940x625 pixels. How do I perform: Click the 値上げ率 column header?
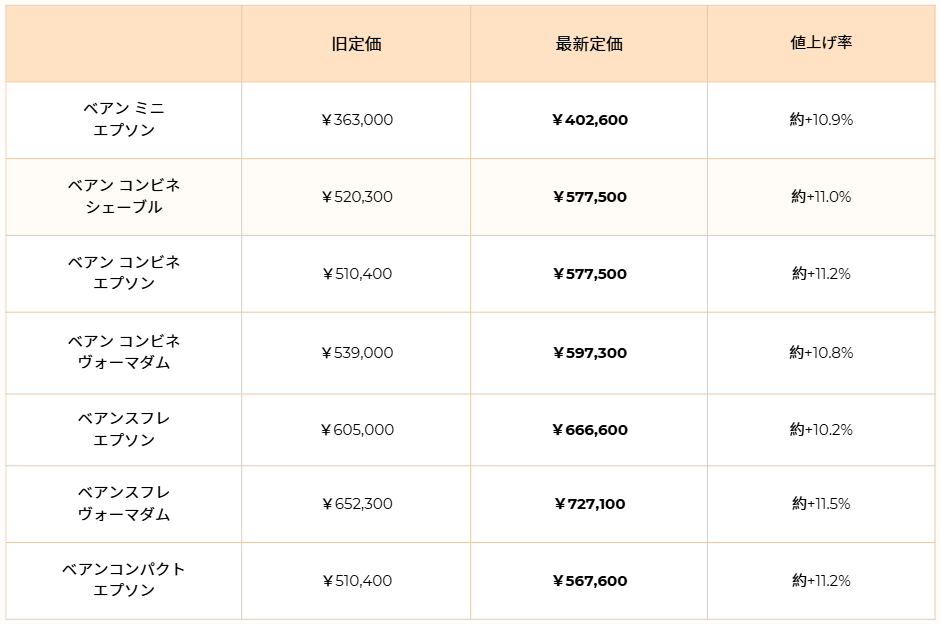coord(820,43)
